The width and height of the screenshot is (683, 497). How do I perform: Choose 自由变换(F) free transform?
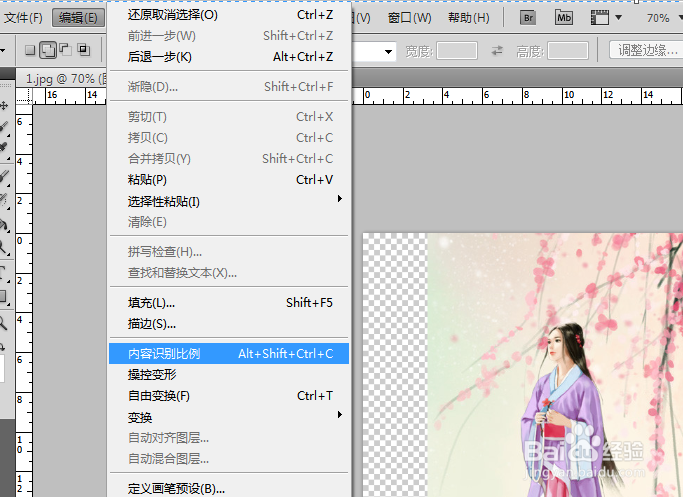point(229,396)
